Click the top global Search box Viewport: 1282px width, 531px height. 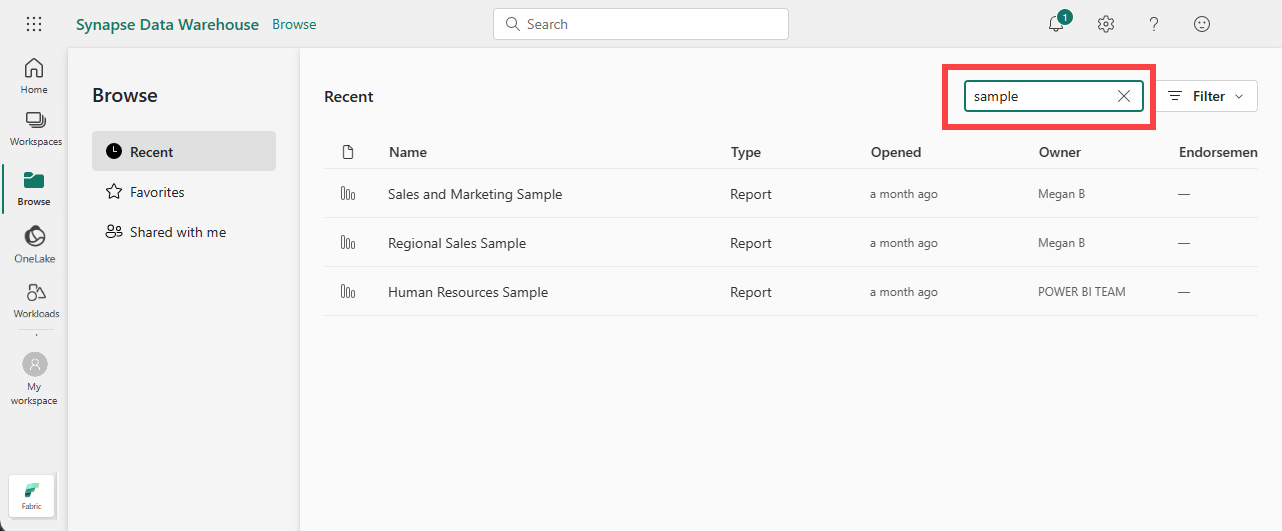pos(641,24)
